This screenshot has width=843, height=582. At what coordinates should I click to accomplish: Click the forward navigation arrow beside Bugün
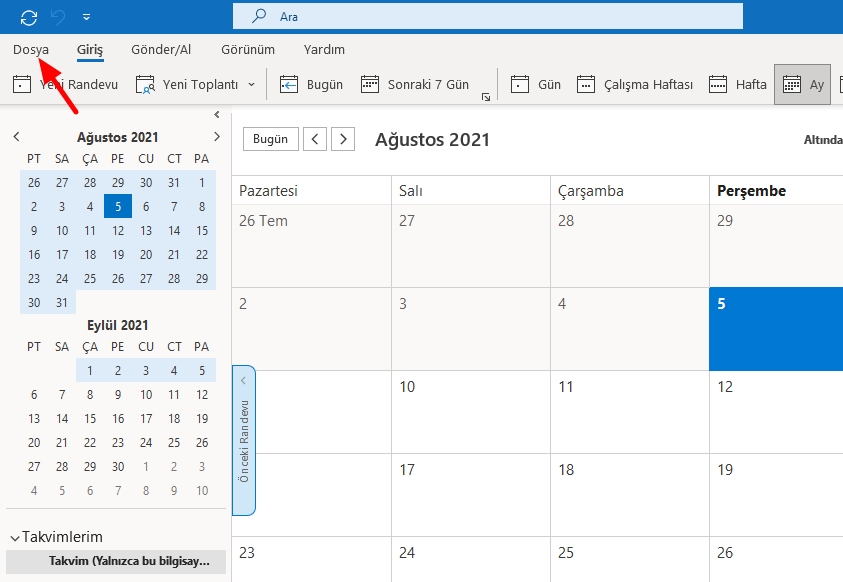click(x=342, y=139)
